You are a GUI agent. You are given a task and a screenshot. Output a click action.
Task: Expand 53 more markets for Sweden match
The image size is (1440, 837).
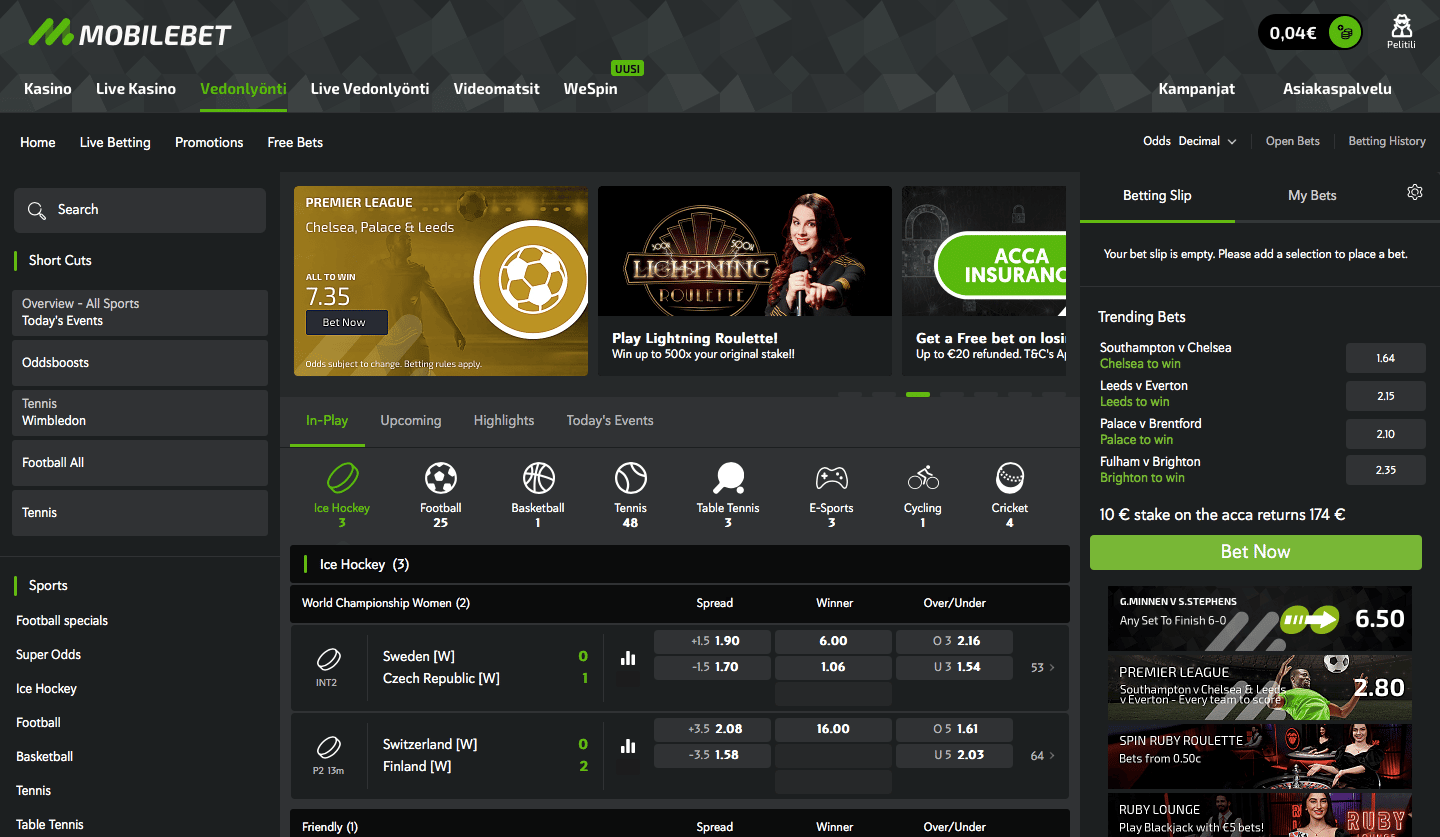[1043, 667]
